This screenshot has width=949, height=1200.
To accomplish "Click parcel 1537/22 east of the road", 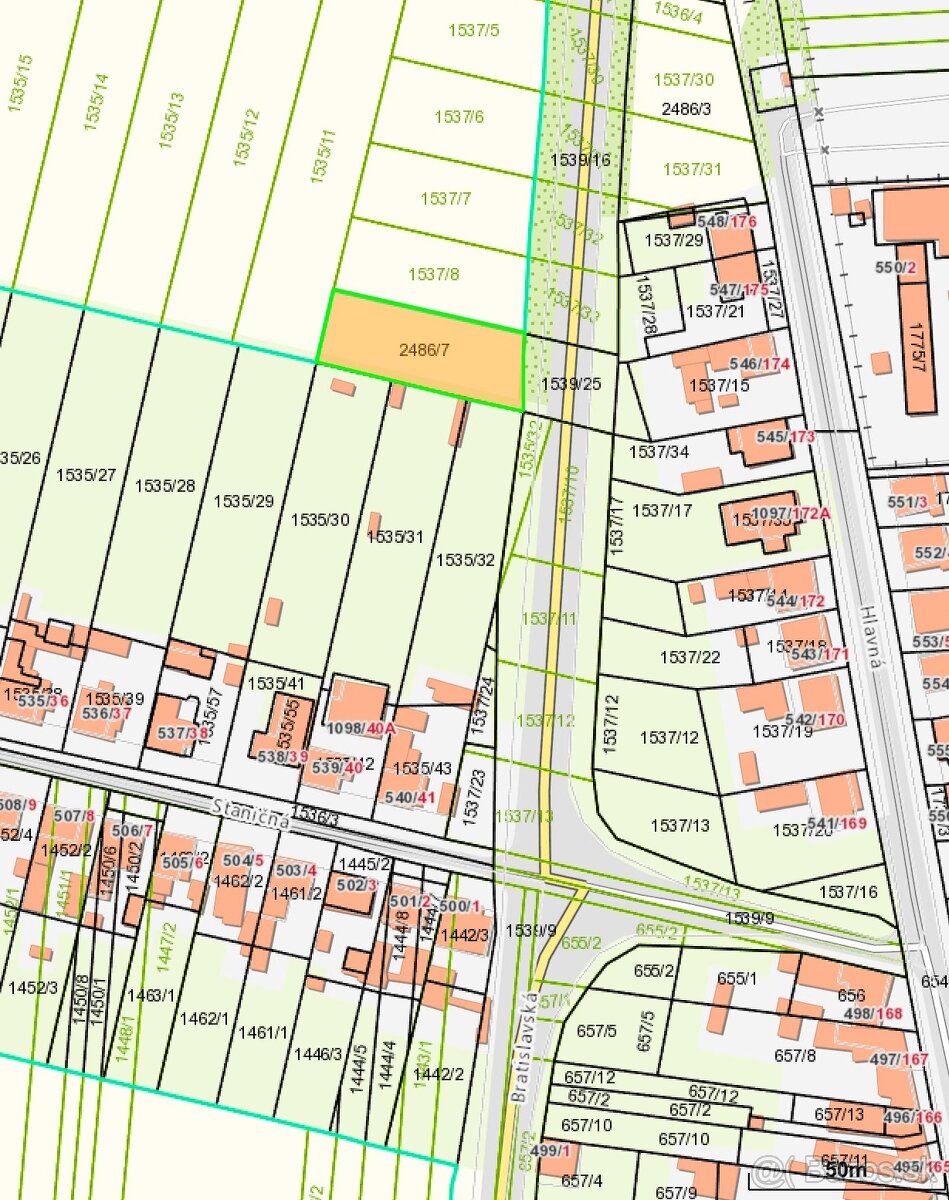I will coord(690,657).
